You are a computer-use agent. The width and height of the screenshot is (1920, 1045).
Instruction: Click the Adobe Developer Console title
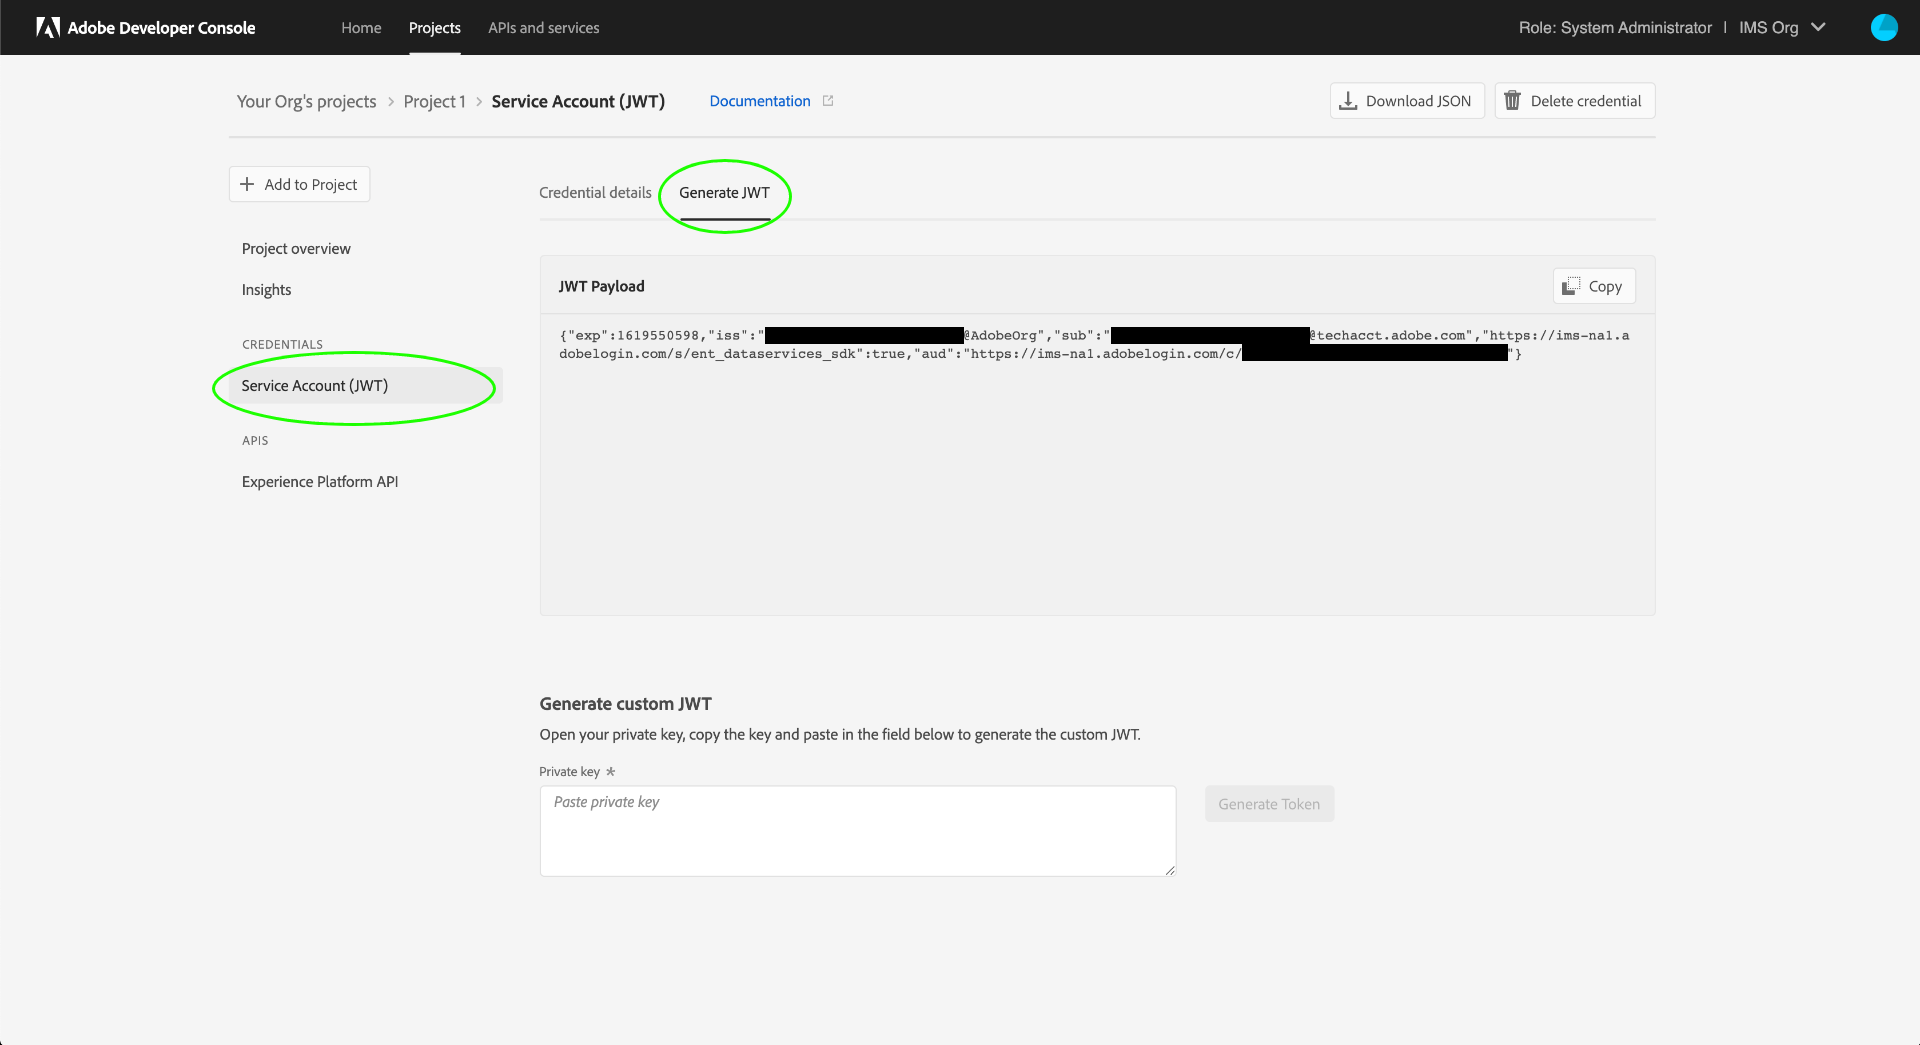tap(161, 28)
